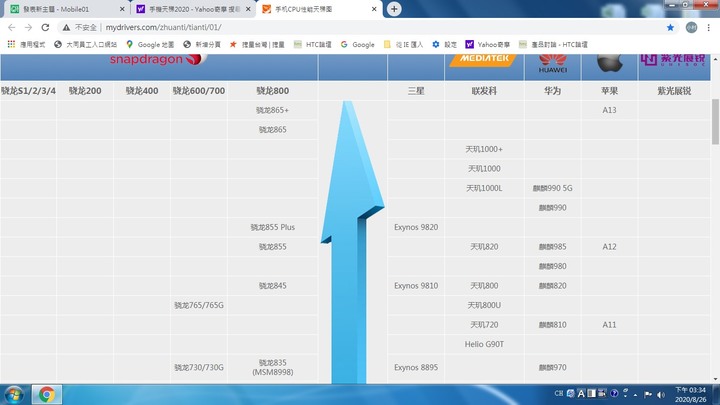Viewport: 720px width, 405px height.
Task: Reload the current page
Action: [45, 28]
